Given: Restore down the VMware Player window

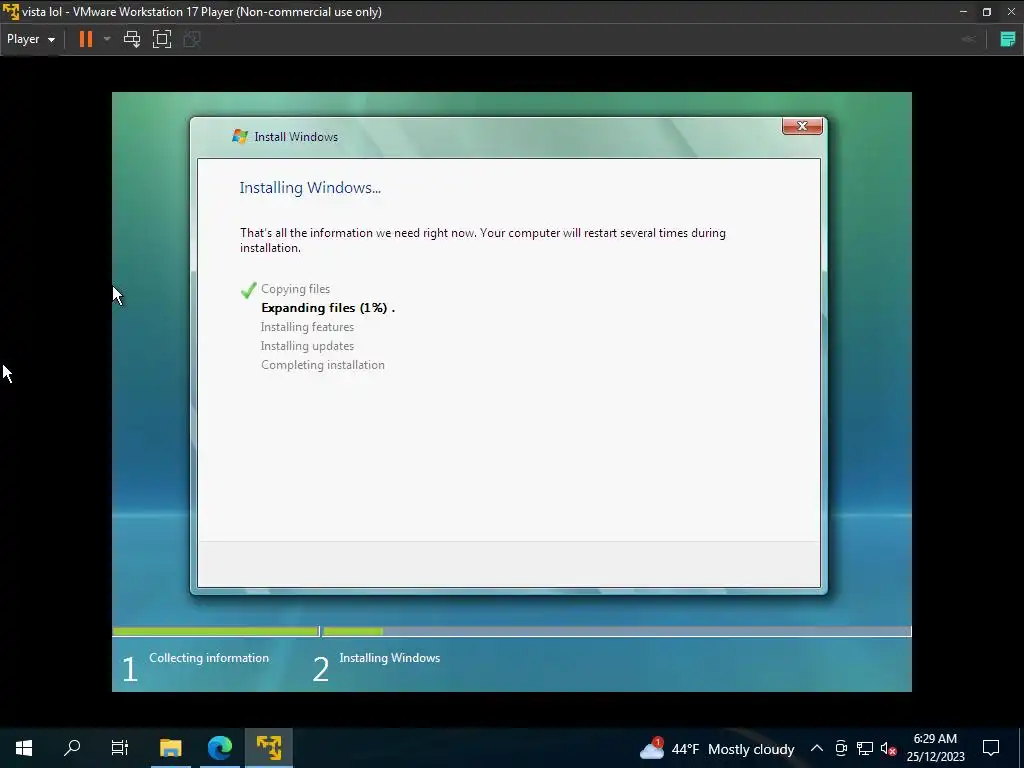Looking at the screenshot, I should pos(987,12).
